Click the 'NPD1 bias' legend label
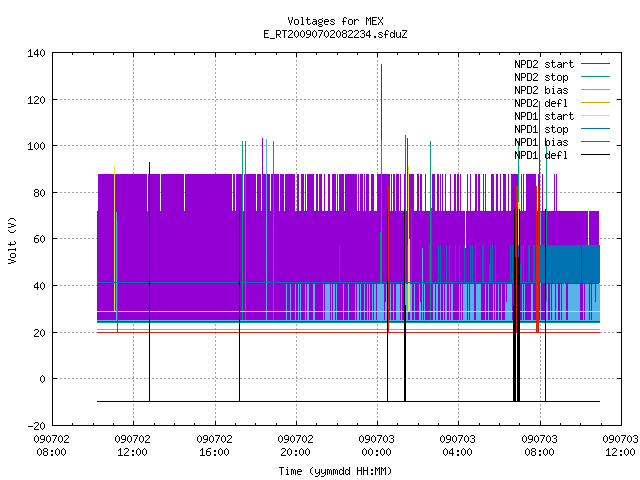This screenshot has width=640, height=480. [x=541, y=142]
